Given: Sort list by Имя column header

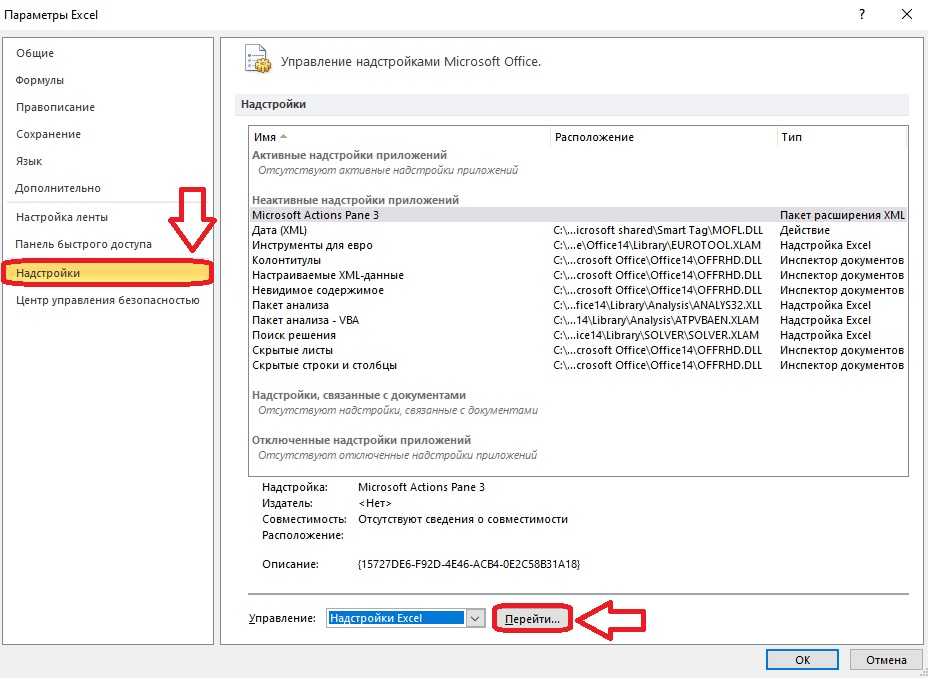Looking at the screenshot, I should pyautogui.click(x=265, y=137).
